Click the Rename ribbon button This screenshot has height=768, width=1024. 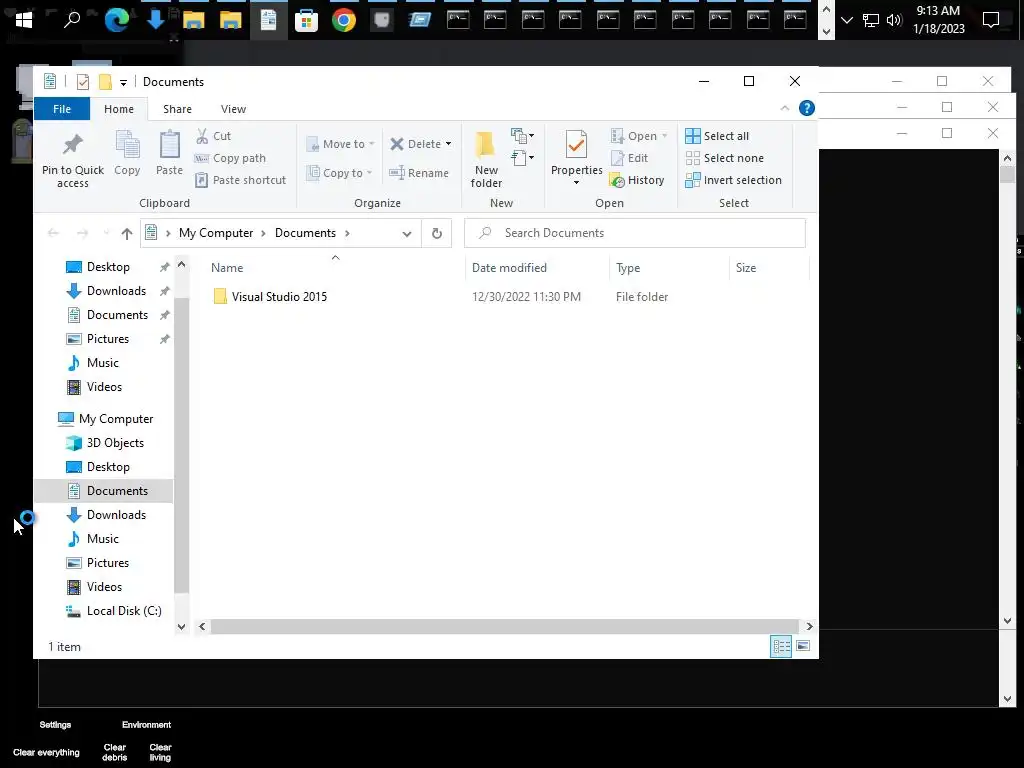(419, 173)
